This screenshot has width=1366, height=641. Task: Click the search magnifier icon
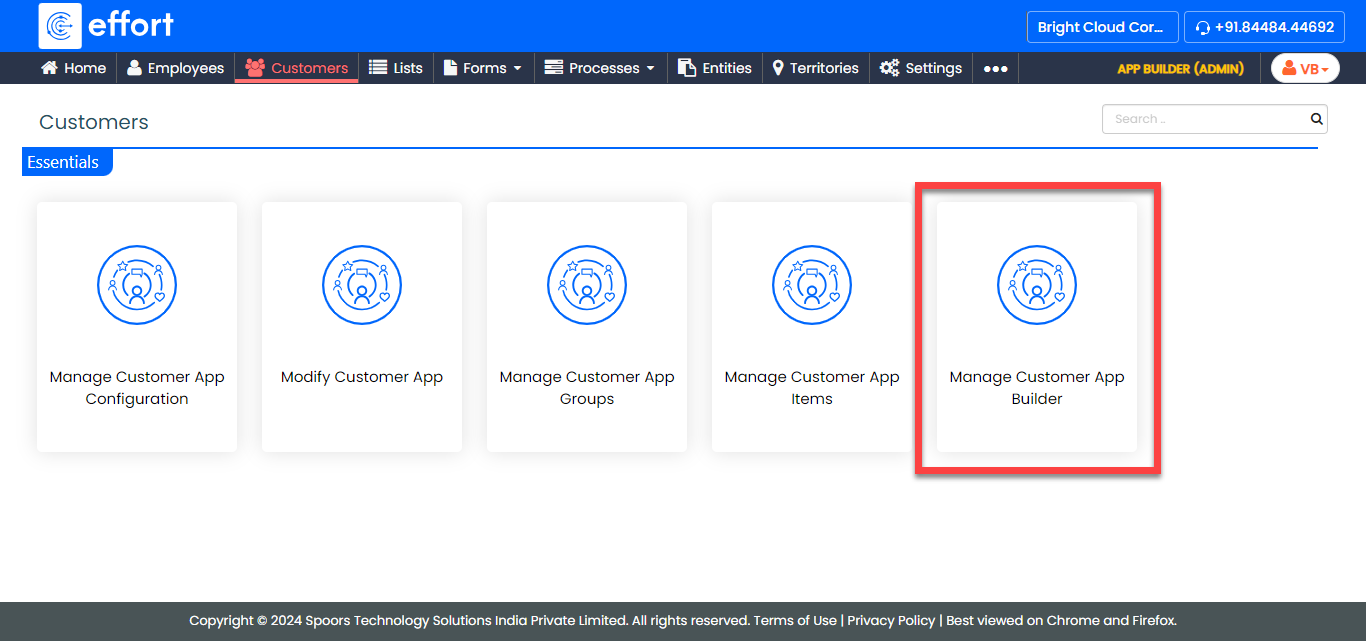(1316, 119)
